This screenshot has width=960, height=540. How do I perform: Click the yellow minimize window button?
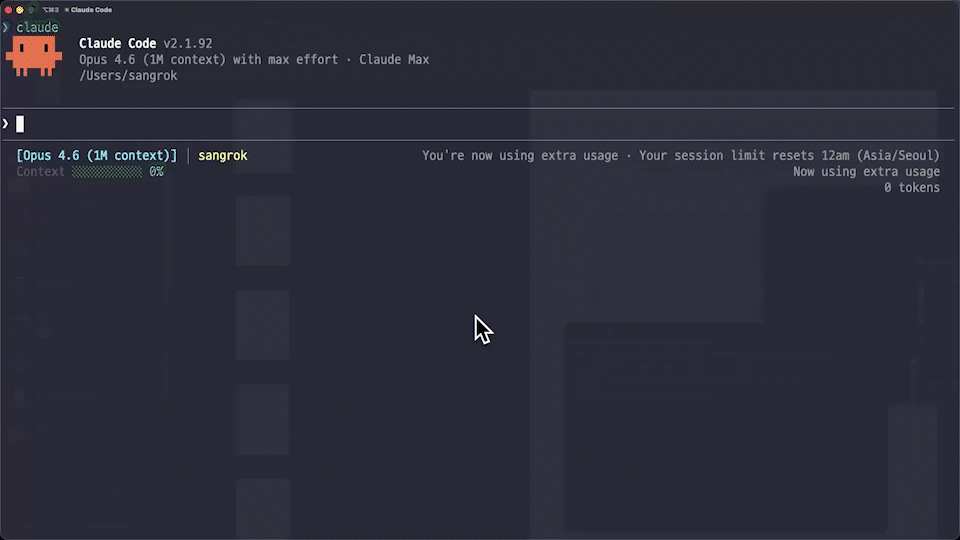20,10
